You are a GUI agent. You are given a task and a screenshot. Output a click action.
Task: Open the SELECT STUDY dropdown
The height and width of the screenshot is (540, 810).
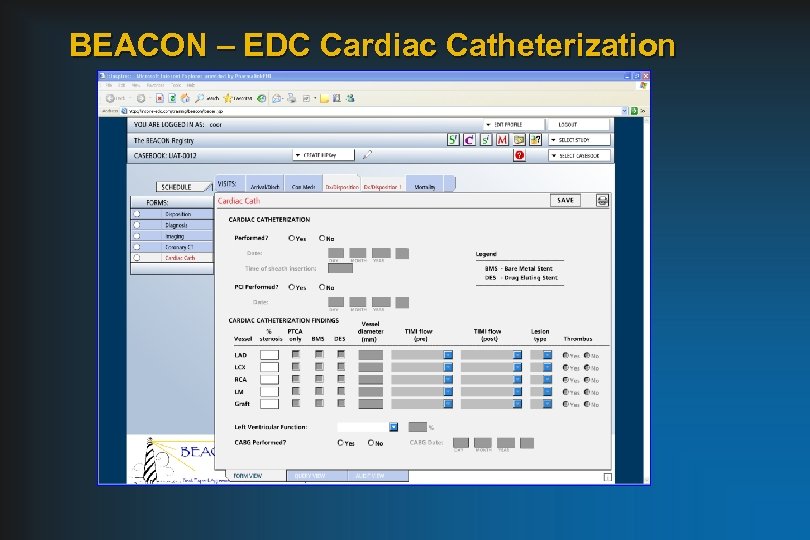[580, 140]
